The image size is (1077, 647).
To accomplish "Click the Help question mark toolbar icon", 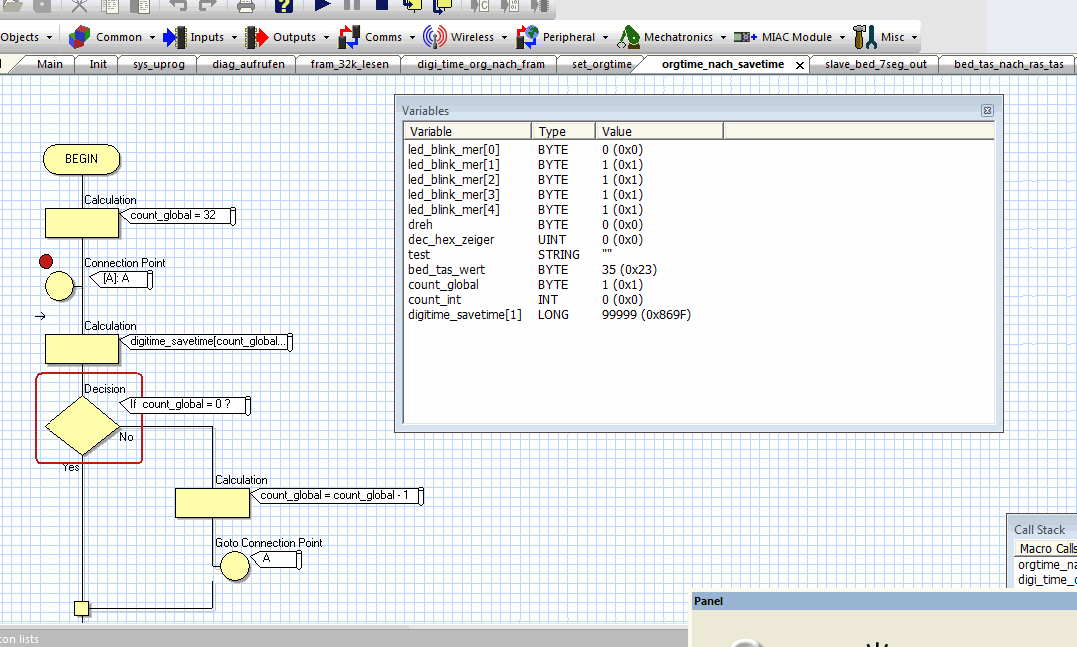I will pos(284,5).
